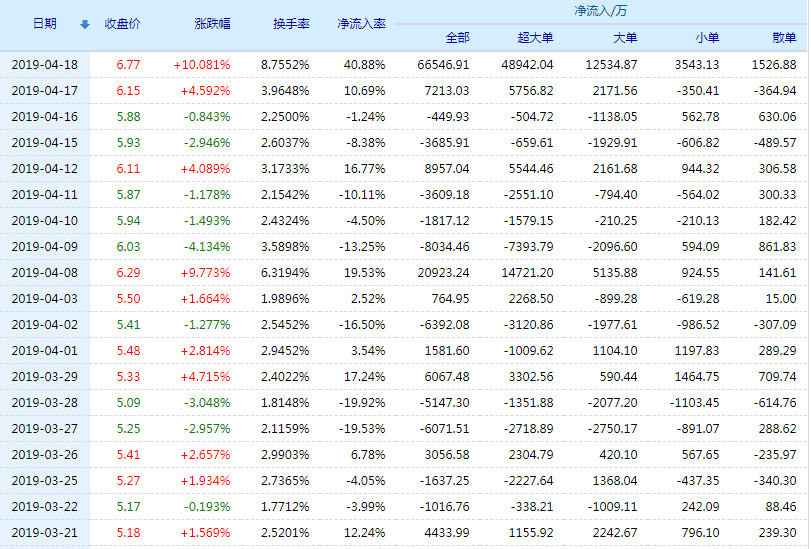Click closing price 6.29 on 2019-04-08
This screenshot has width=811, height=549.
pyautogui.click(x=128, y=272)
